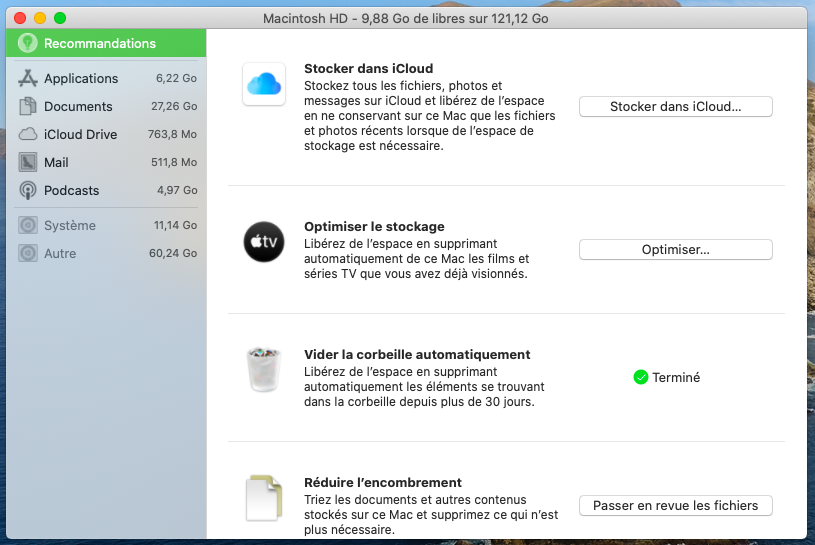
Task: Open the Podcasts category
Action: 106,191
